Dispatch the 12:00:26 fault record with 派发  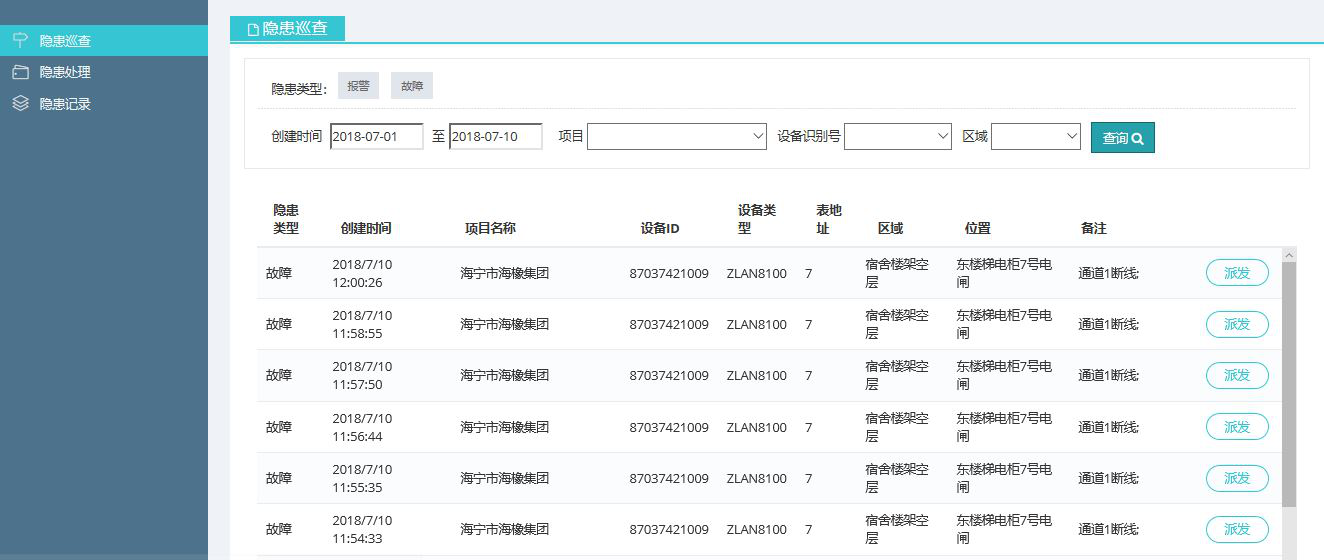pyautogui.click(x=1236, y=273)
